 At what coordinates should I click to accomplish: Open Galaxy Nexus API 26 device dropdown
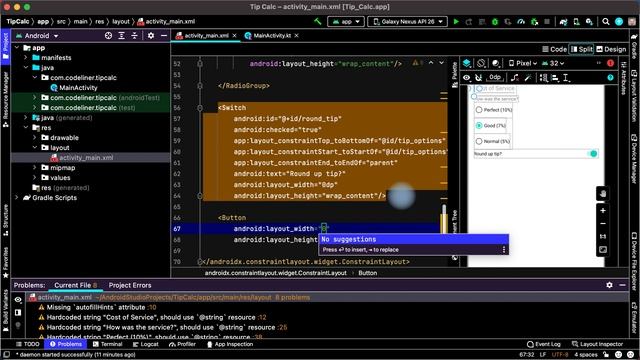[407, 22]
